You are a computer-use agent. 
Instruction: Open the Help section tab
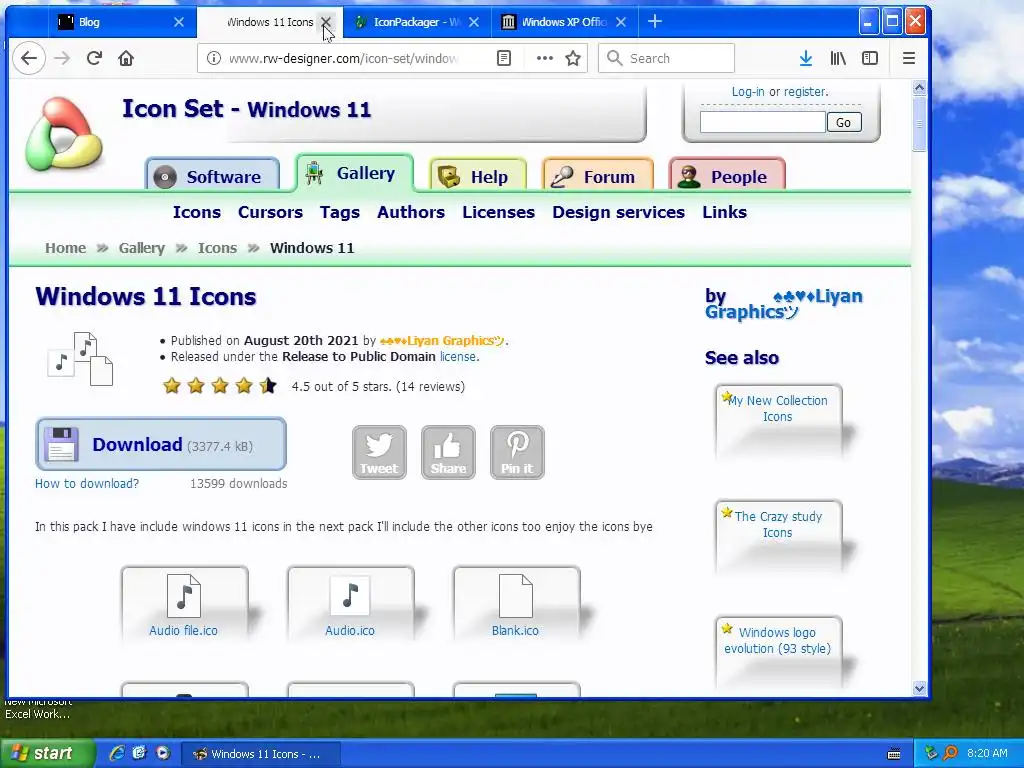478,176
